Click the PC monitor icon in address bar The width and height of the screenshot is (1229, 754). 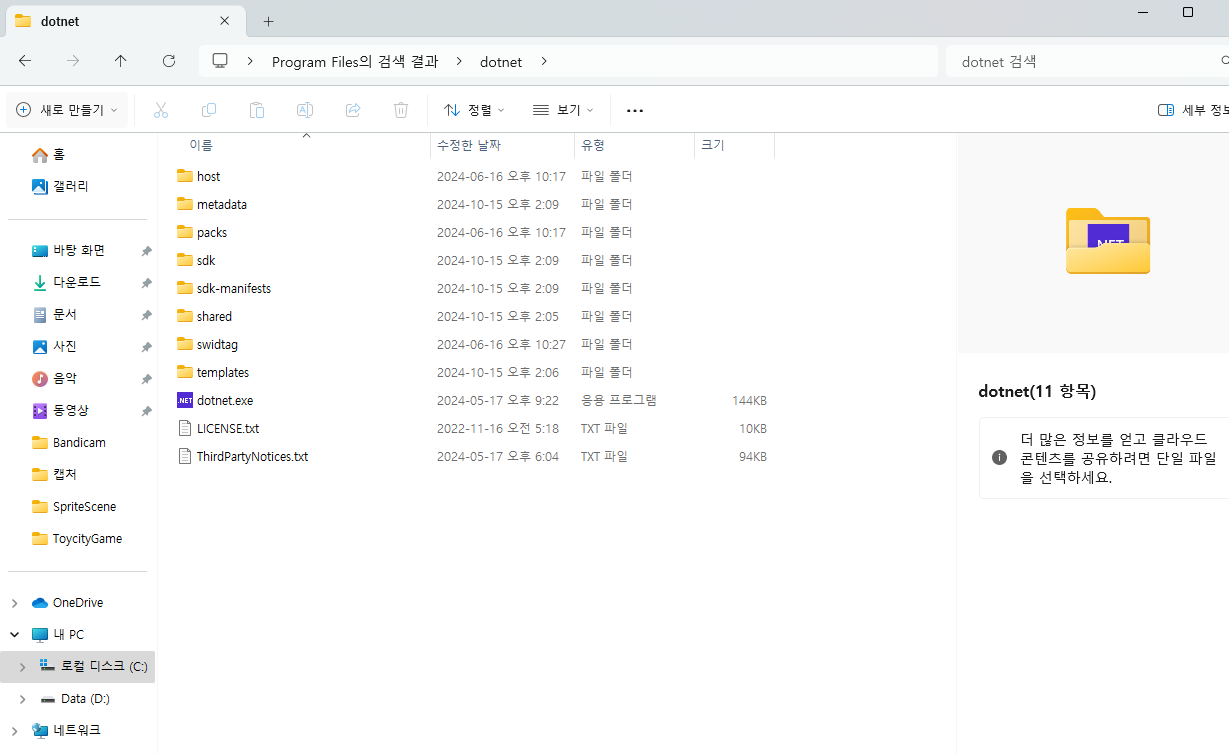220,61
